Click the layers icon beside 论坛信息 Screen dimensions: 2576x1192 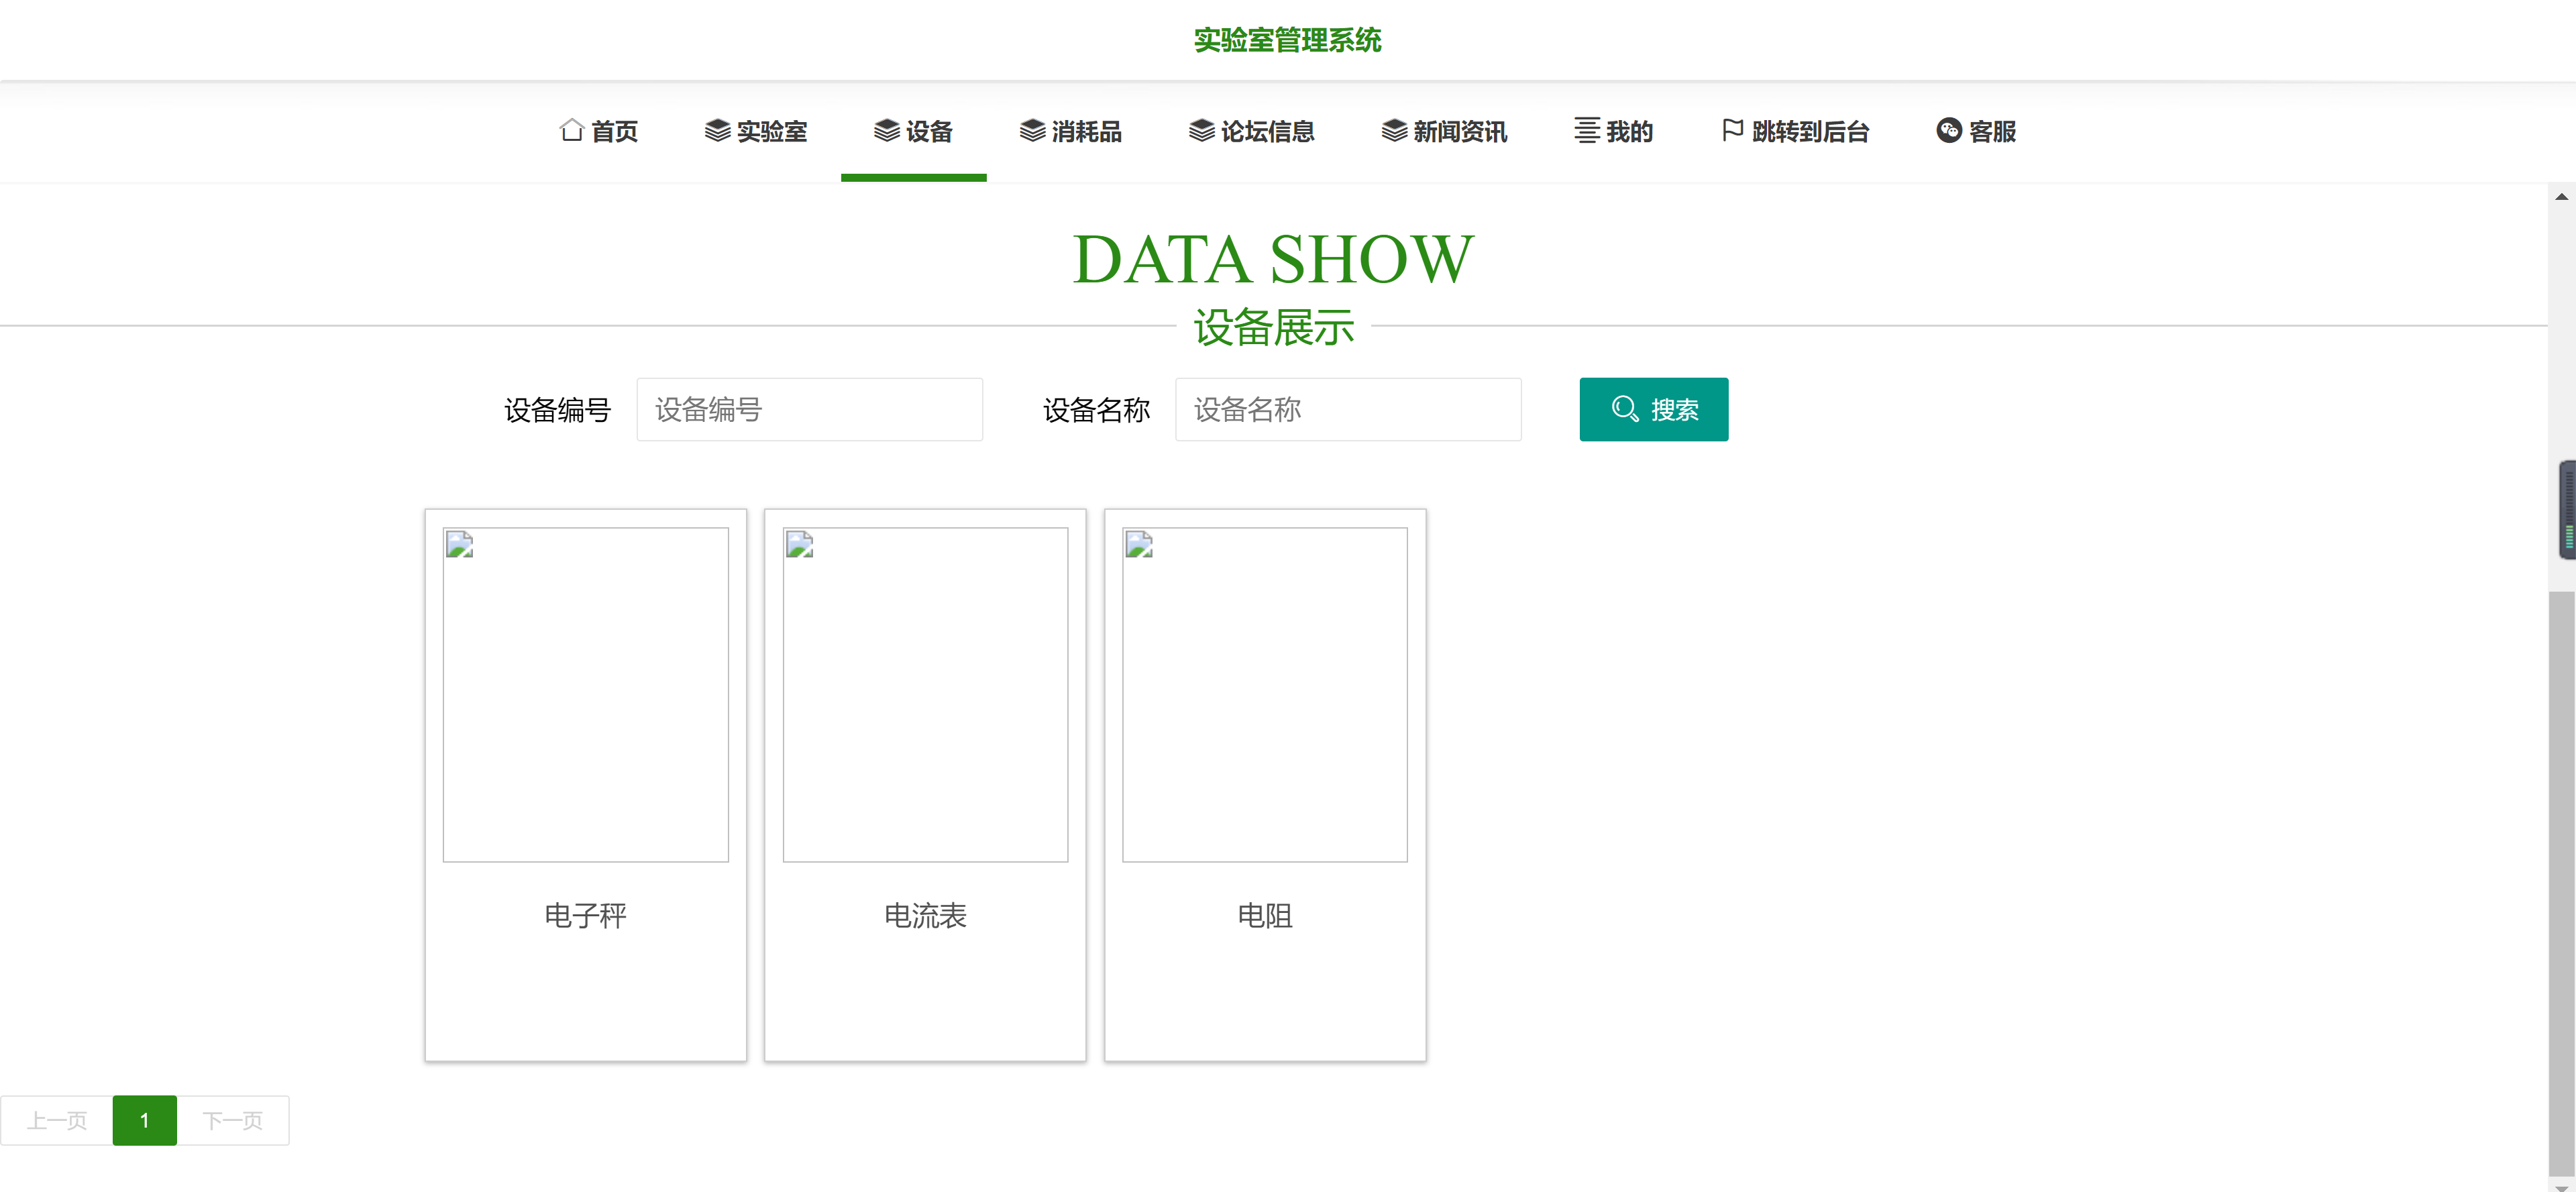pos(1201,131)
